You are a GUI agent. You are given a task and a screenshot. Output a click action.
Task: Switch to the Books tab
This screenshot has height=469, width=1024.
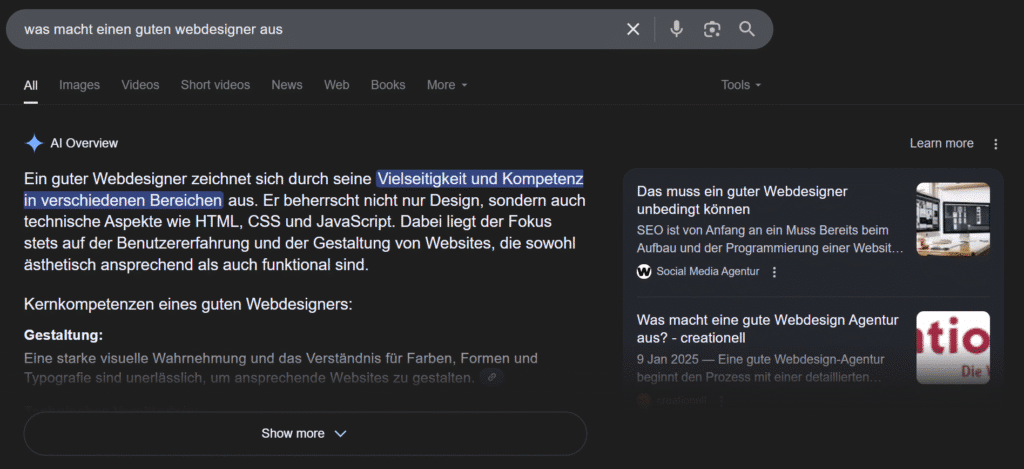pos(388,85)
